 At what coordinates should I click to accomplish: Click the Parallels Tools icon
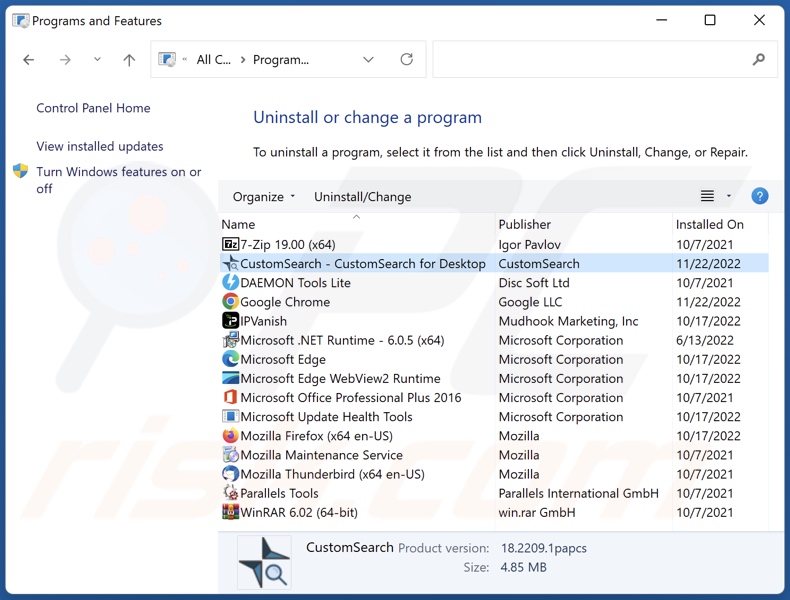pyautogui.click(x=230, y=493)
